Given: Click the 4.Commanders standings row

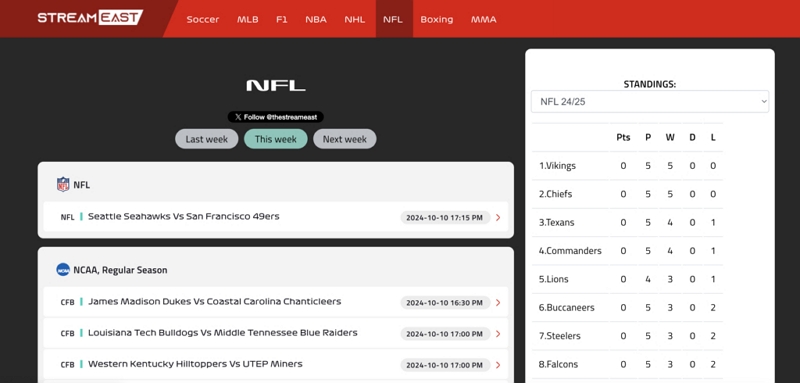Looking at the screenshot, I should (x=628, y=251).
